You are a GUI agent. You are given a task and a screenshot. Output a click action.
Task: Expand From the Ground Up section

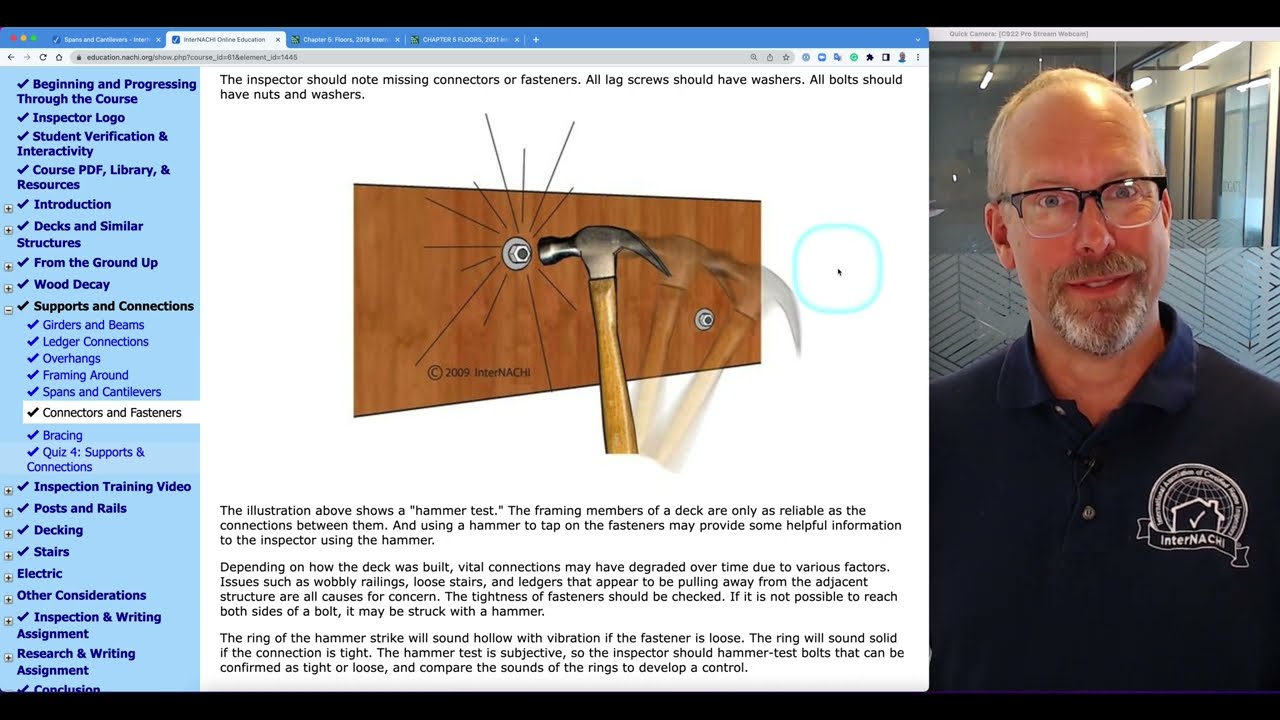(9, 266)
